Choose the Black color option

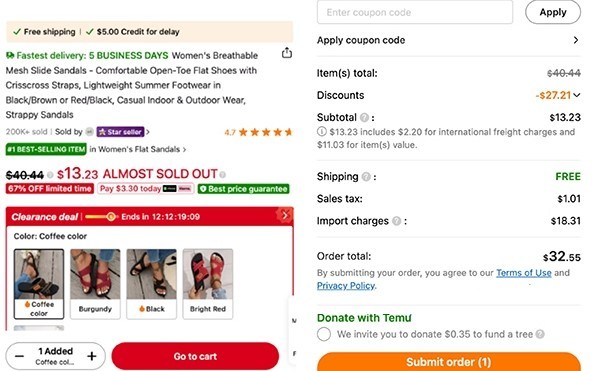coord(152,284)
